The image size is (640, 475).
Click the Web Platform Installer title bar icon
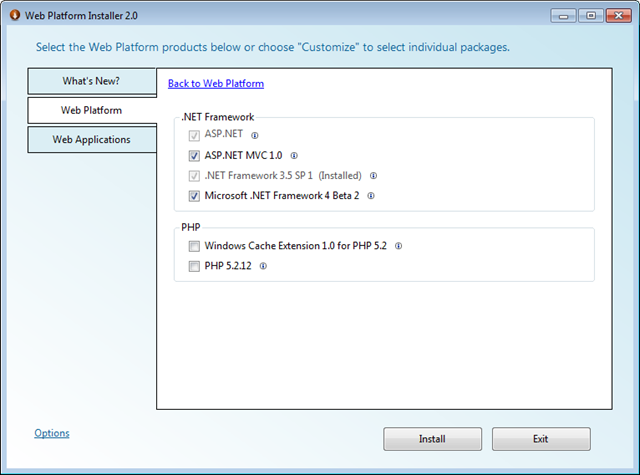pyautogui.click(x=15, y=15)
